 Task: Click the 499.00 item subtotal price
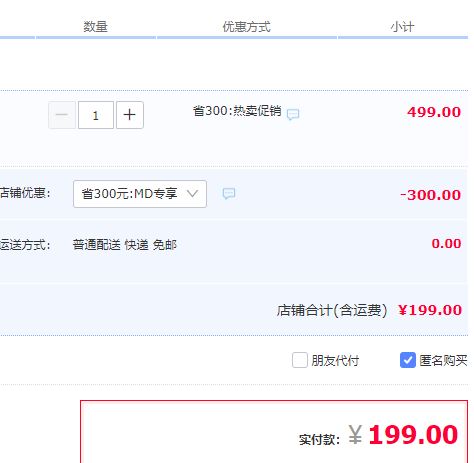pyautogui.click(x=434, y=112)
